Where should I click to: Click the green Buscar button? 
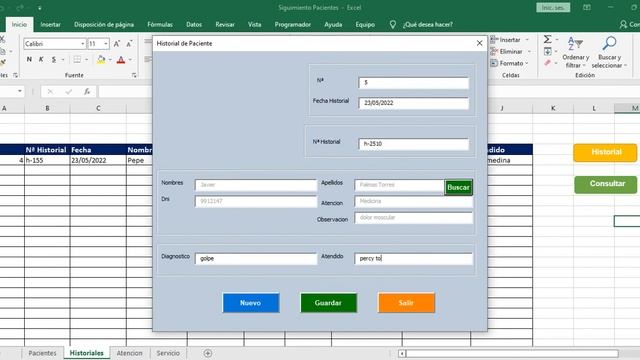pos(458,187)
